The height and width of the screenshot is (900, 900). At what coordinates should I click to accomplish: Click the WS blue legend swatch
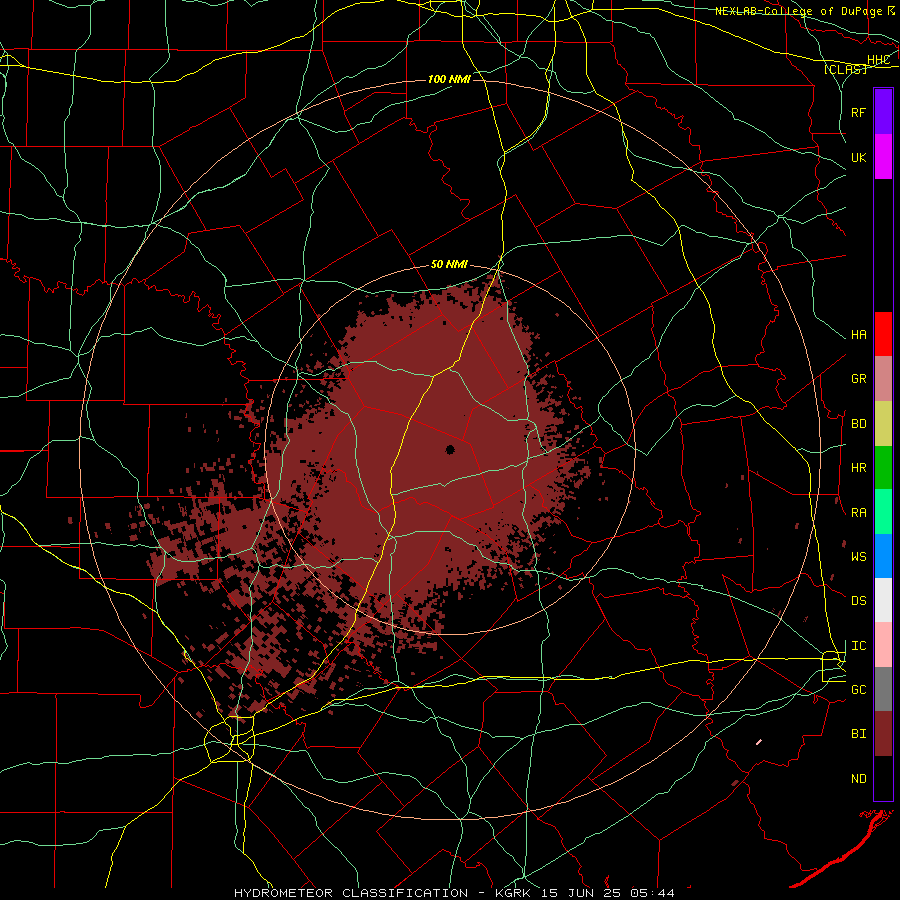883,556
